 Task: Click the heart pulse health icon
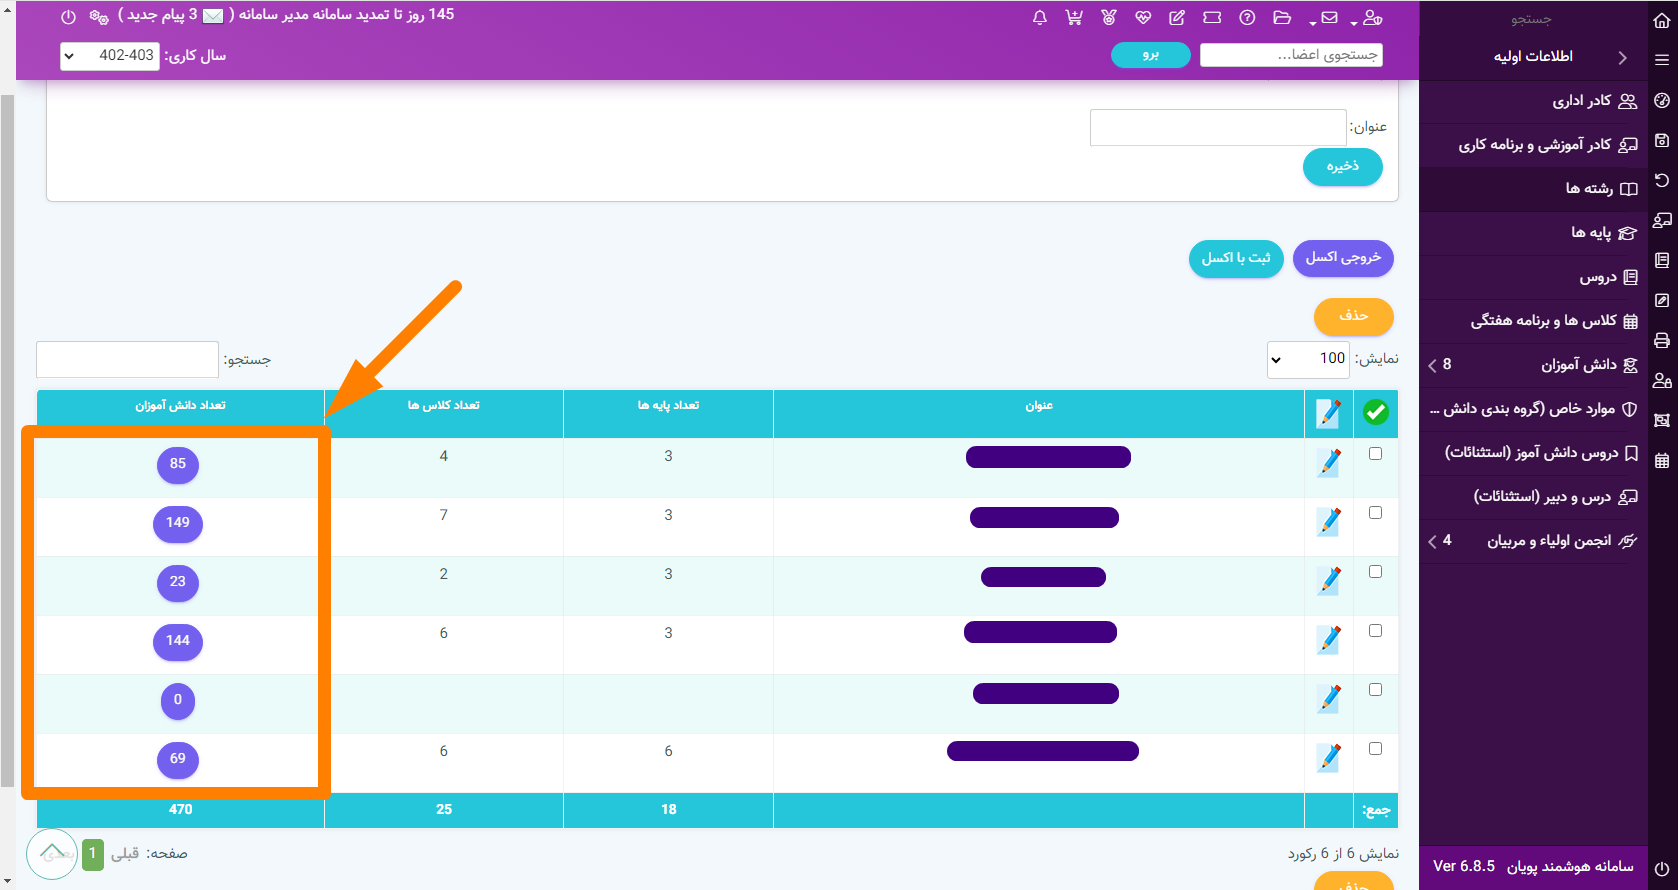(x=1143, y=18)
